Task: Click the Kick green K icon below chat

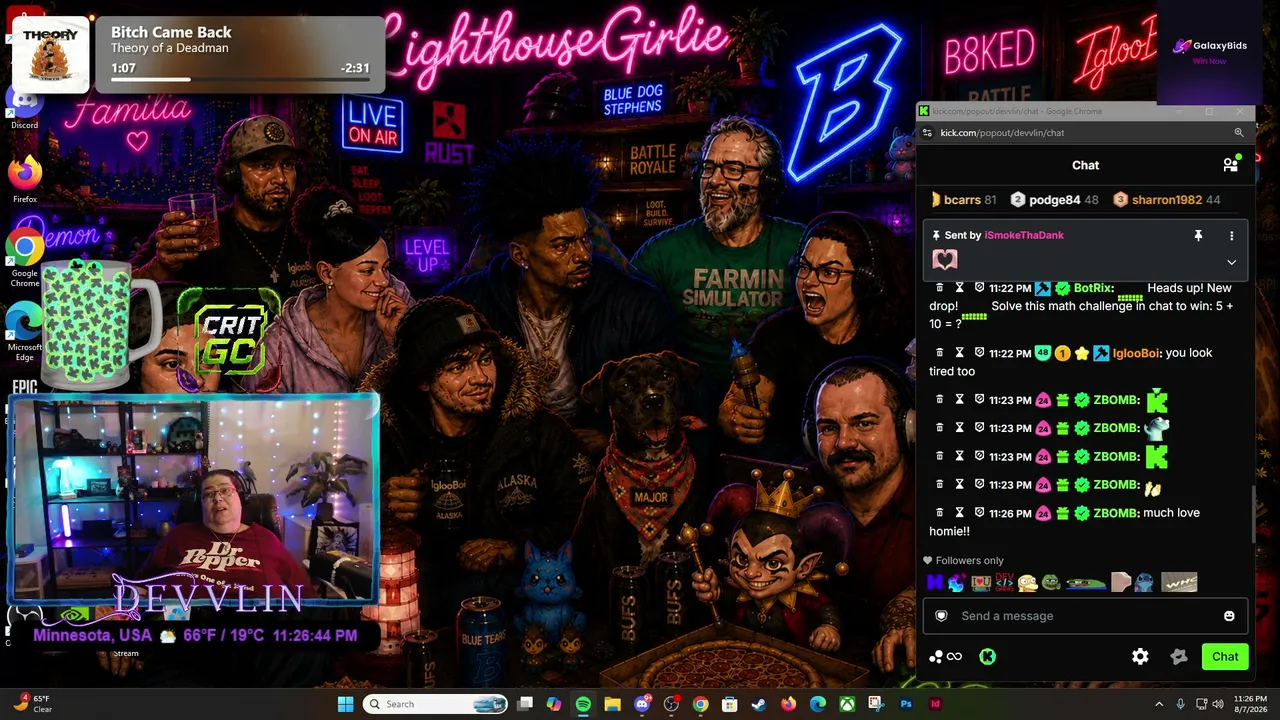Action: click(x=987, y=657)
